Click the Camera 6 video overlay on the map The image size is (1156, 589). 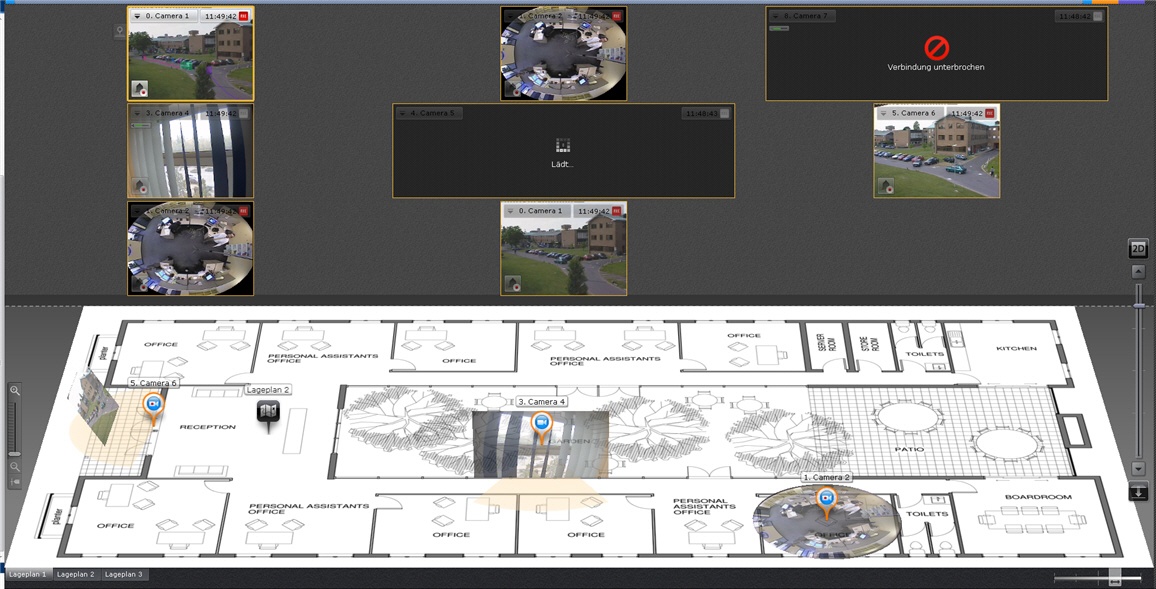coord(97,407)
